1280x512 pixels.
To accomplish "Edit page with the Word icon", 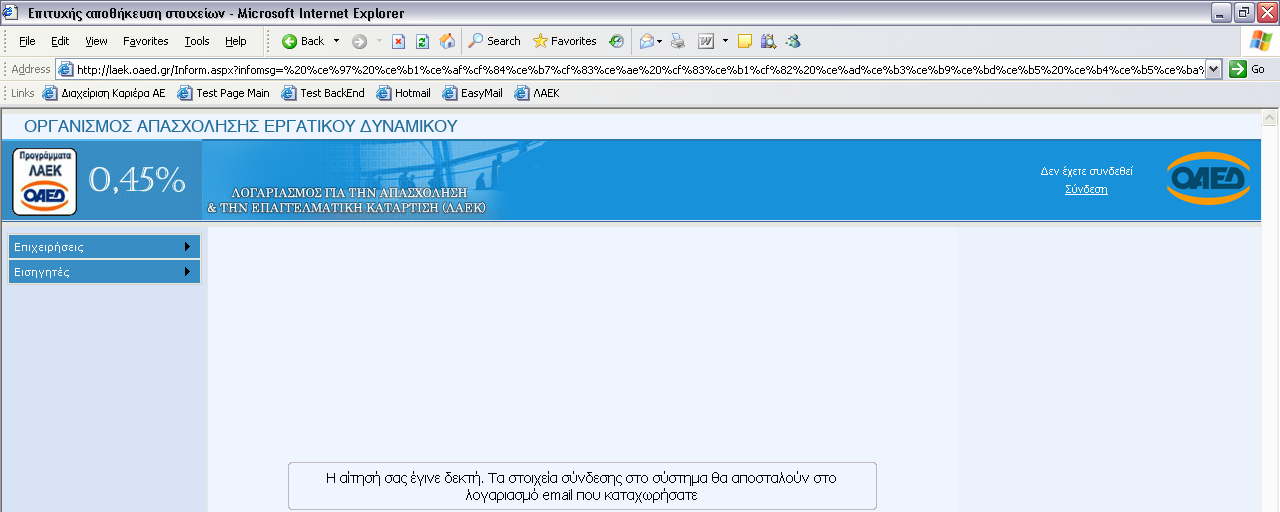I will 706,41.
